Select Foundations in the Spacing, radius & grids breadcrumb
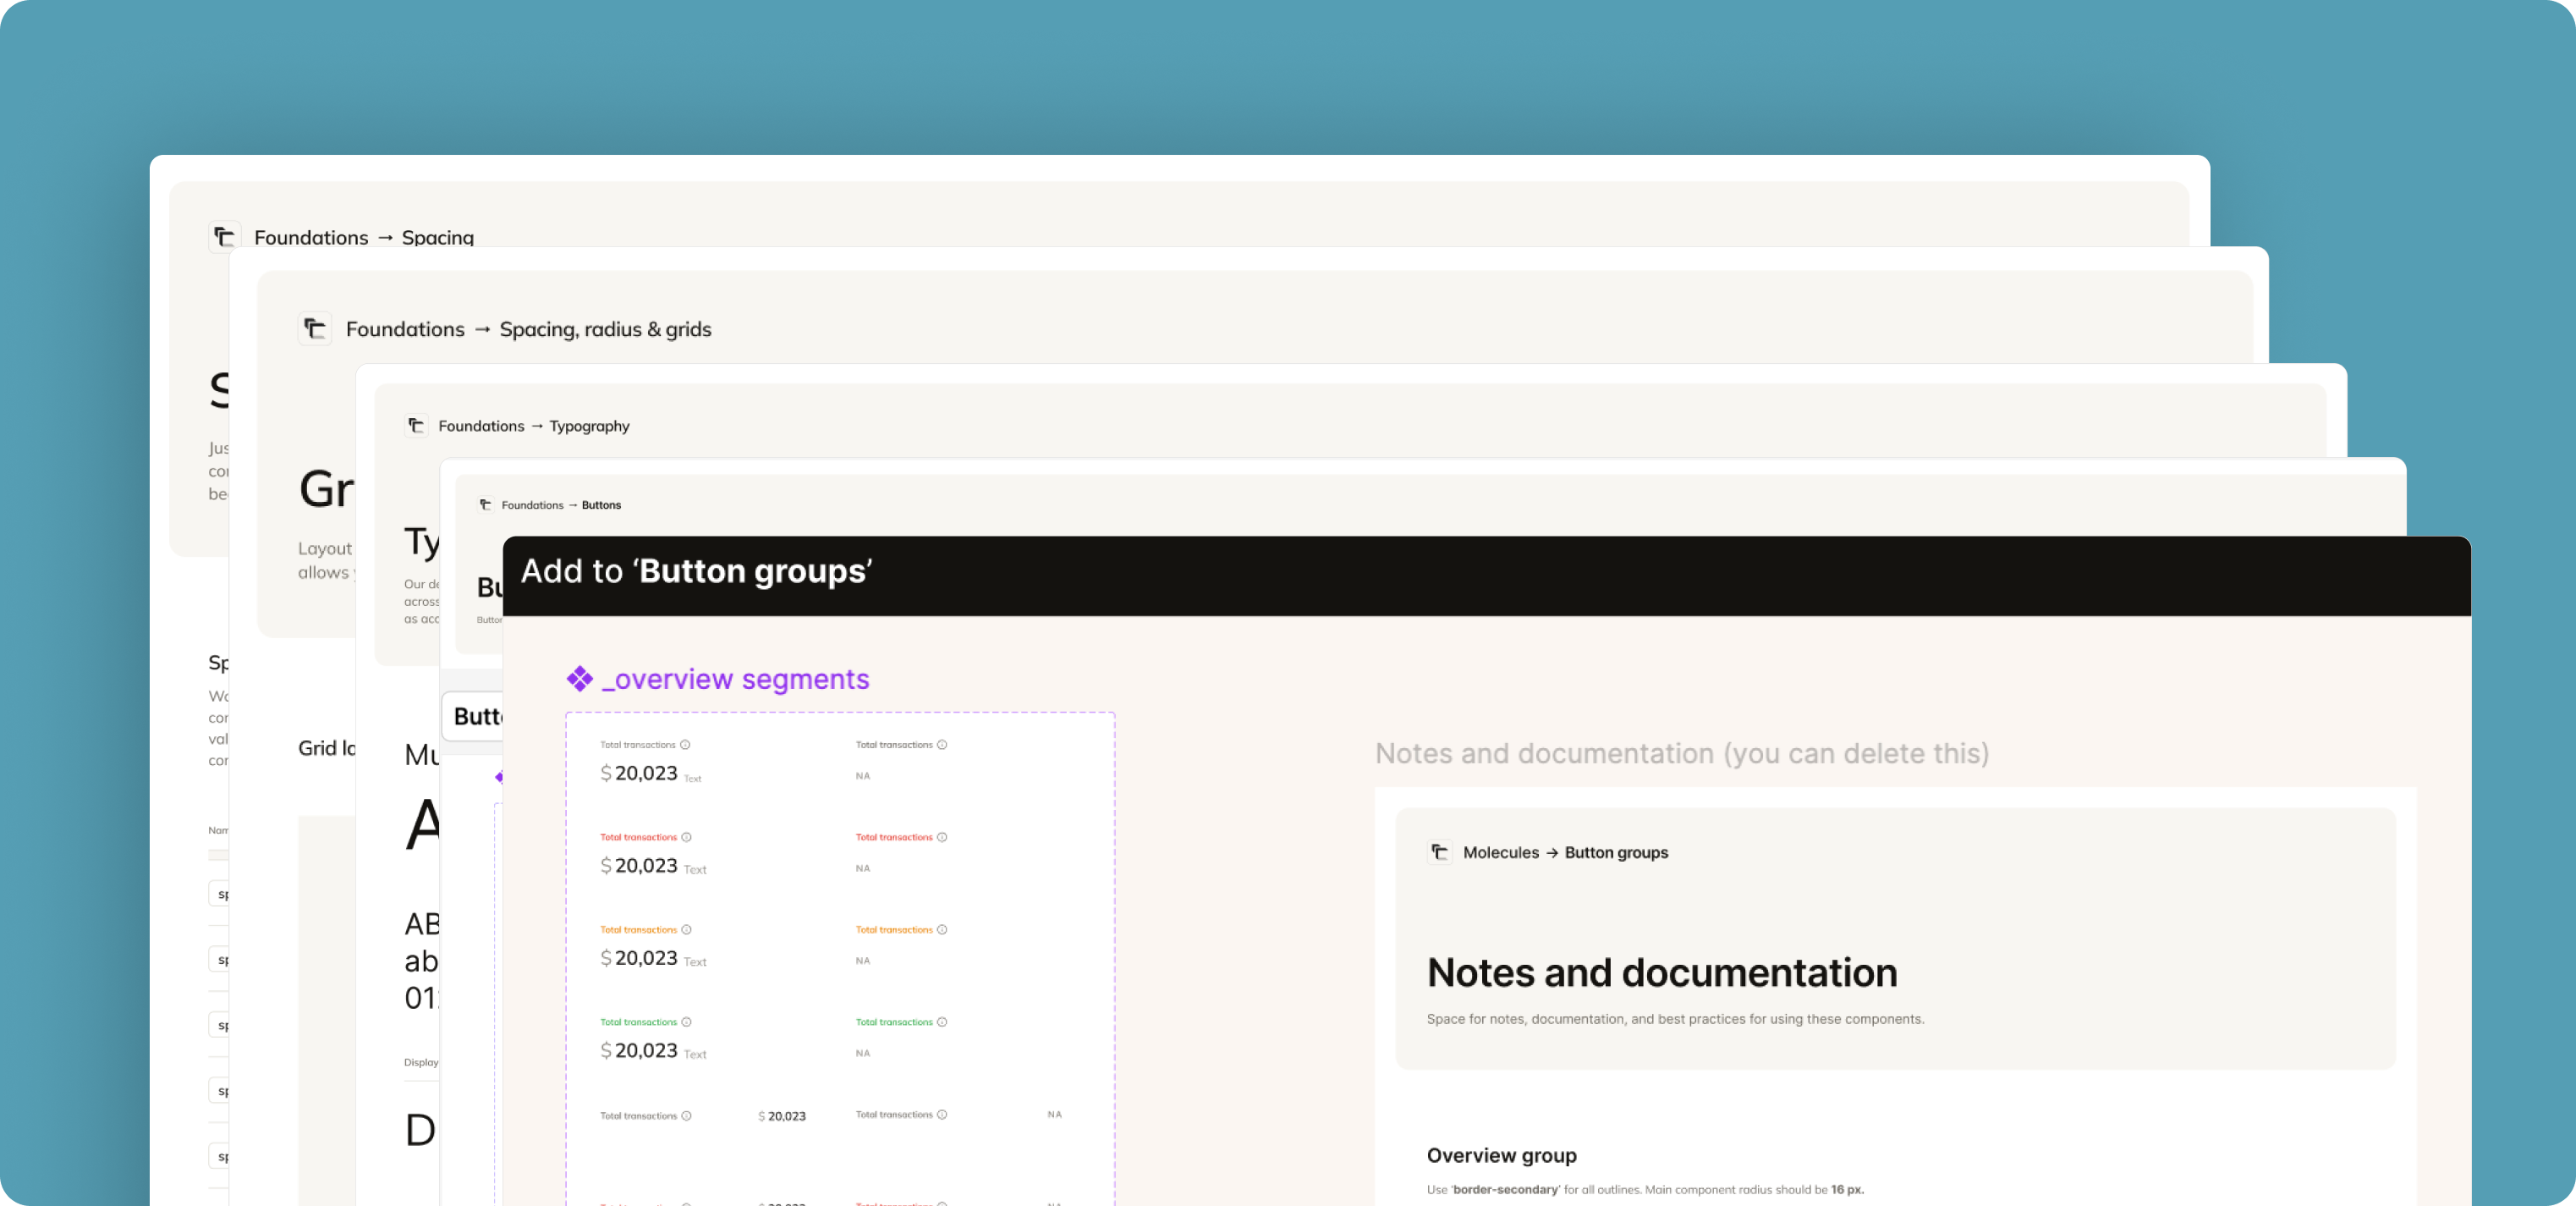 405,329
